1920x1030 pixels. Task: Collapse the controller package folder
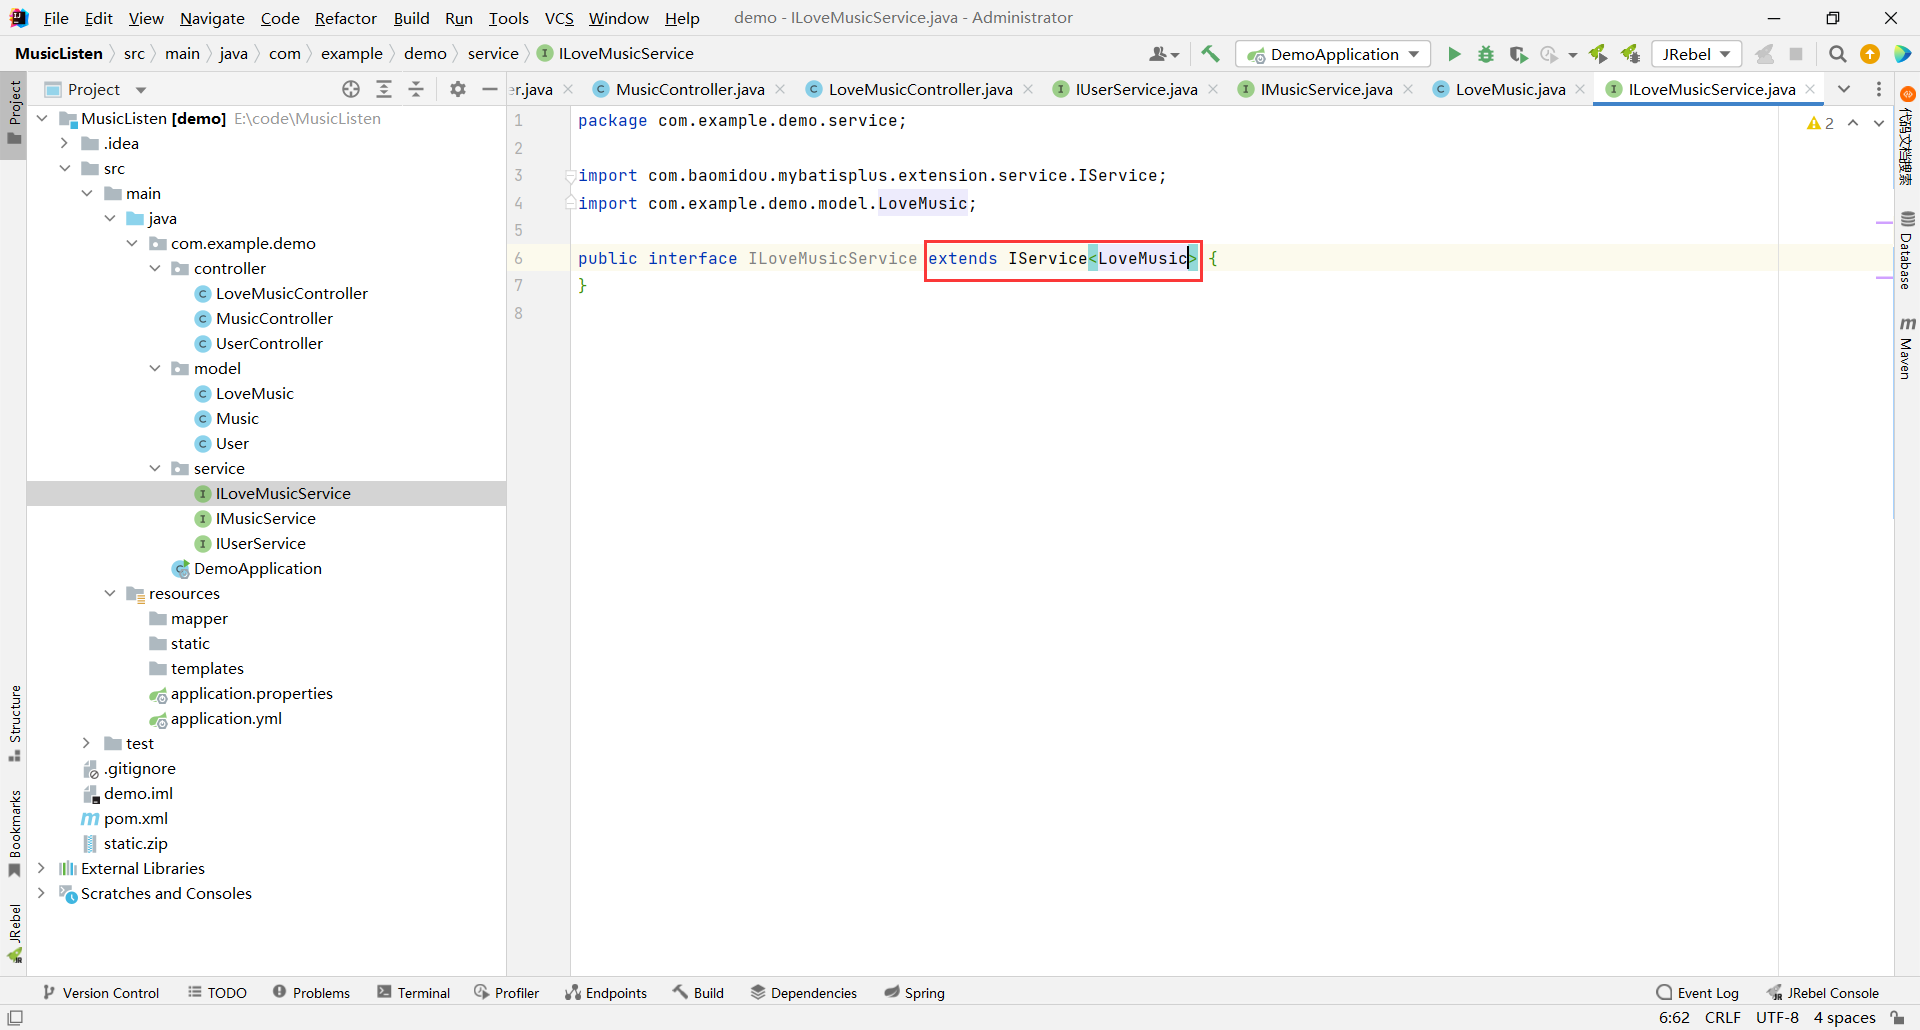tap(155, 268)
